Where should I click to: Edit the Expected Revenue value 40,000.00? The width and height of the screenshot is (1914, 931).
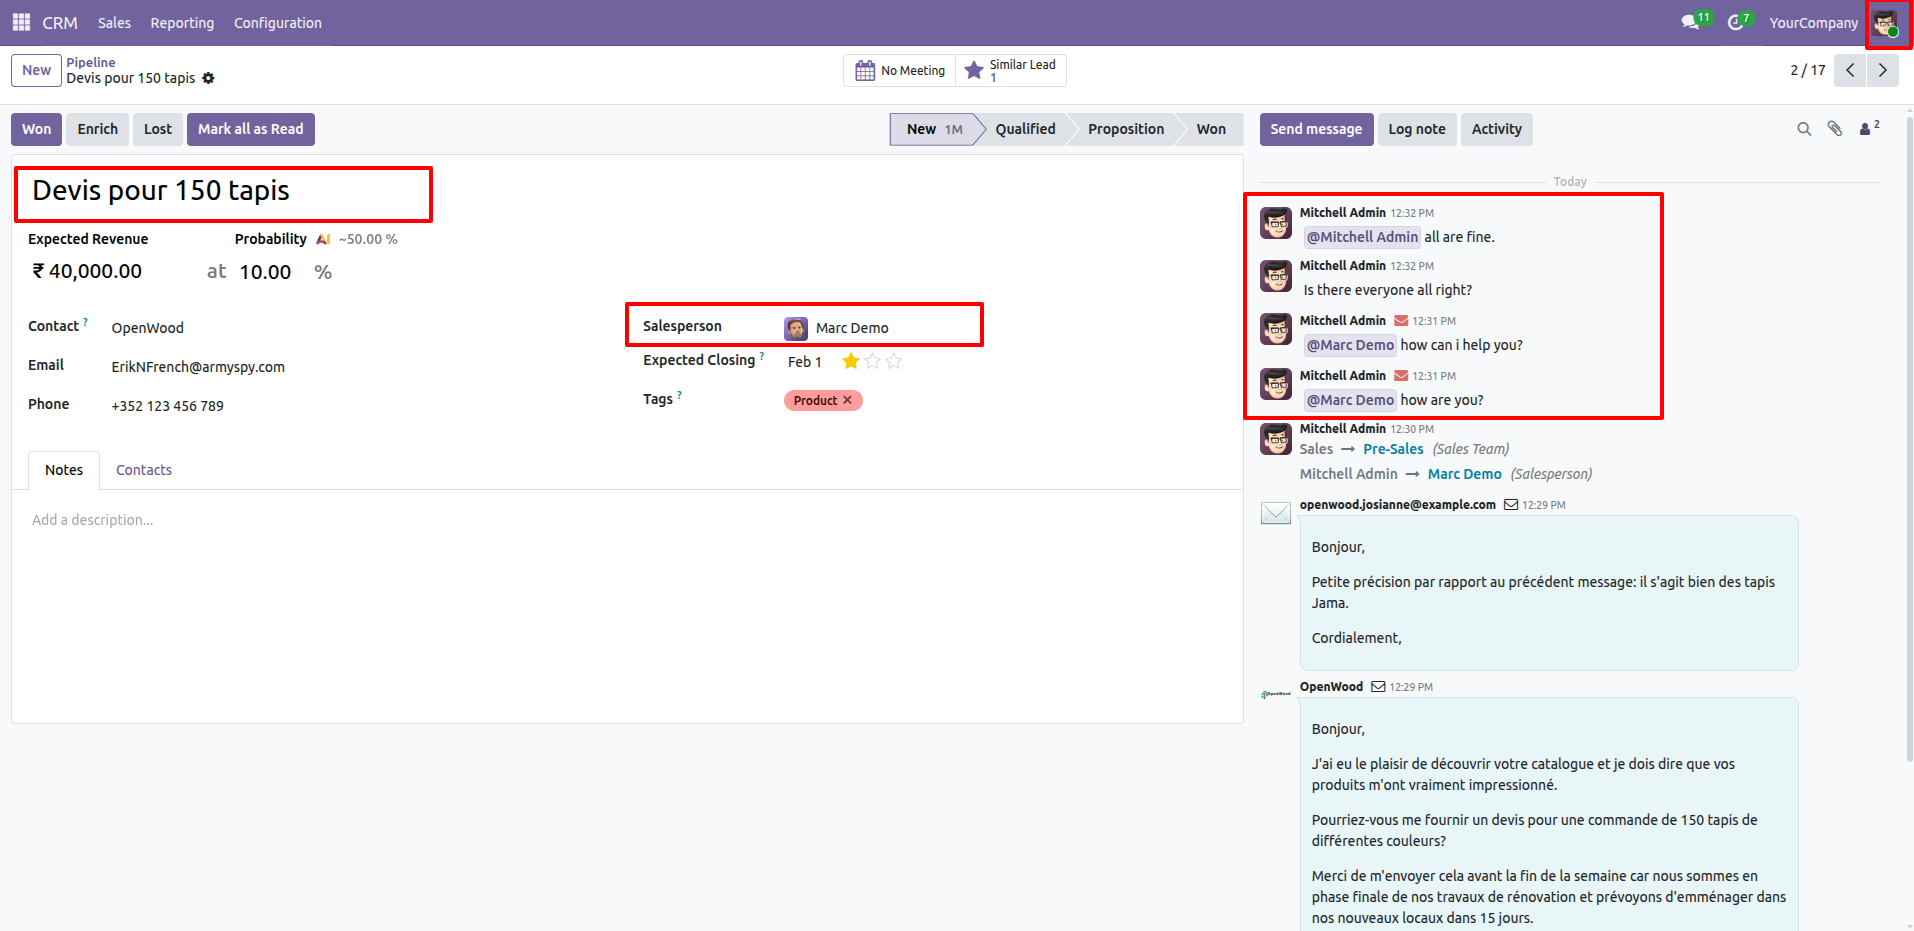tap(96, 271)
